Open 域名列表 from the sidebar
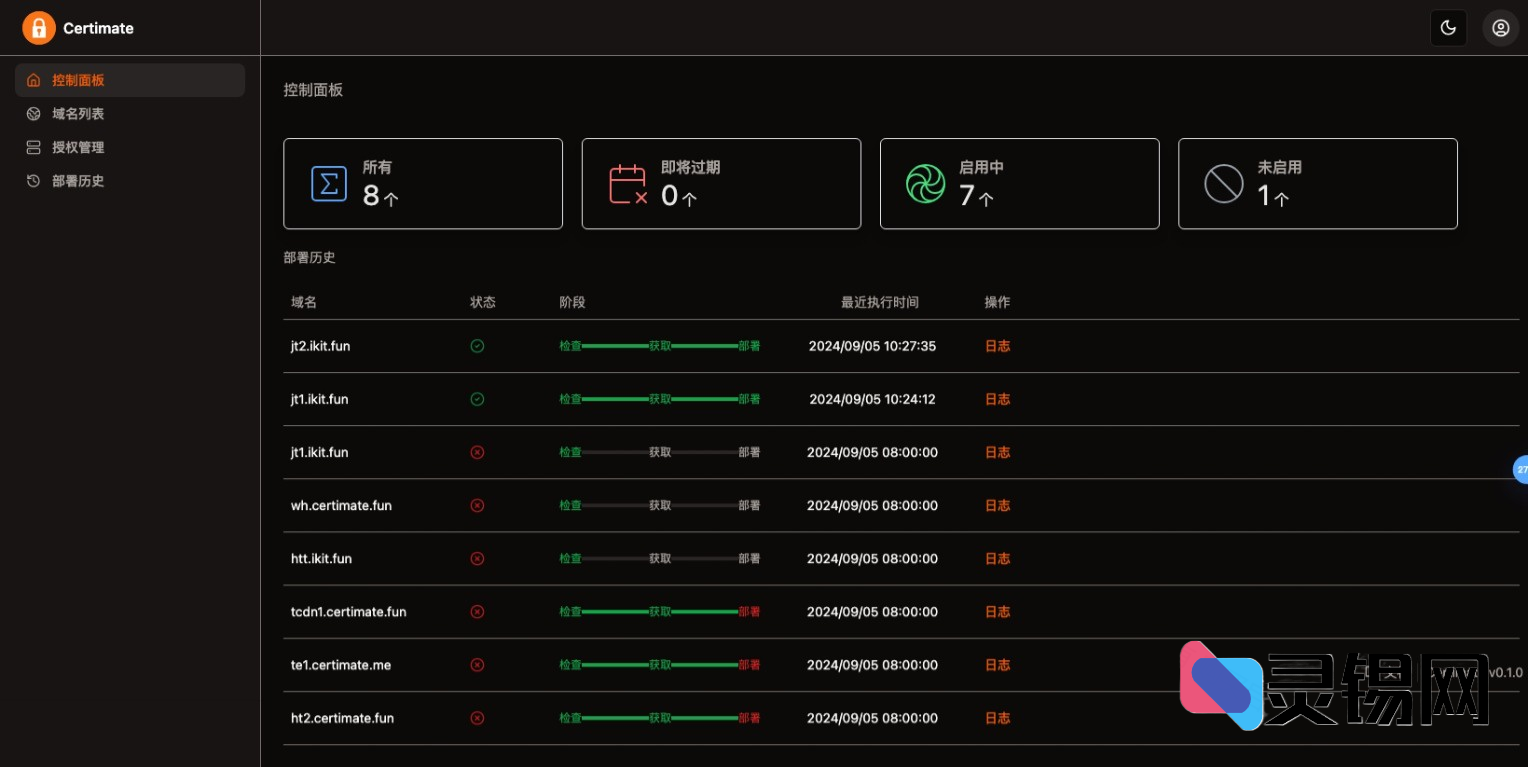1528x767 pixels. (x=78, y=114)
